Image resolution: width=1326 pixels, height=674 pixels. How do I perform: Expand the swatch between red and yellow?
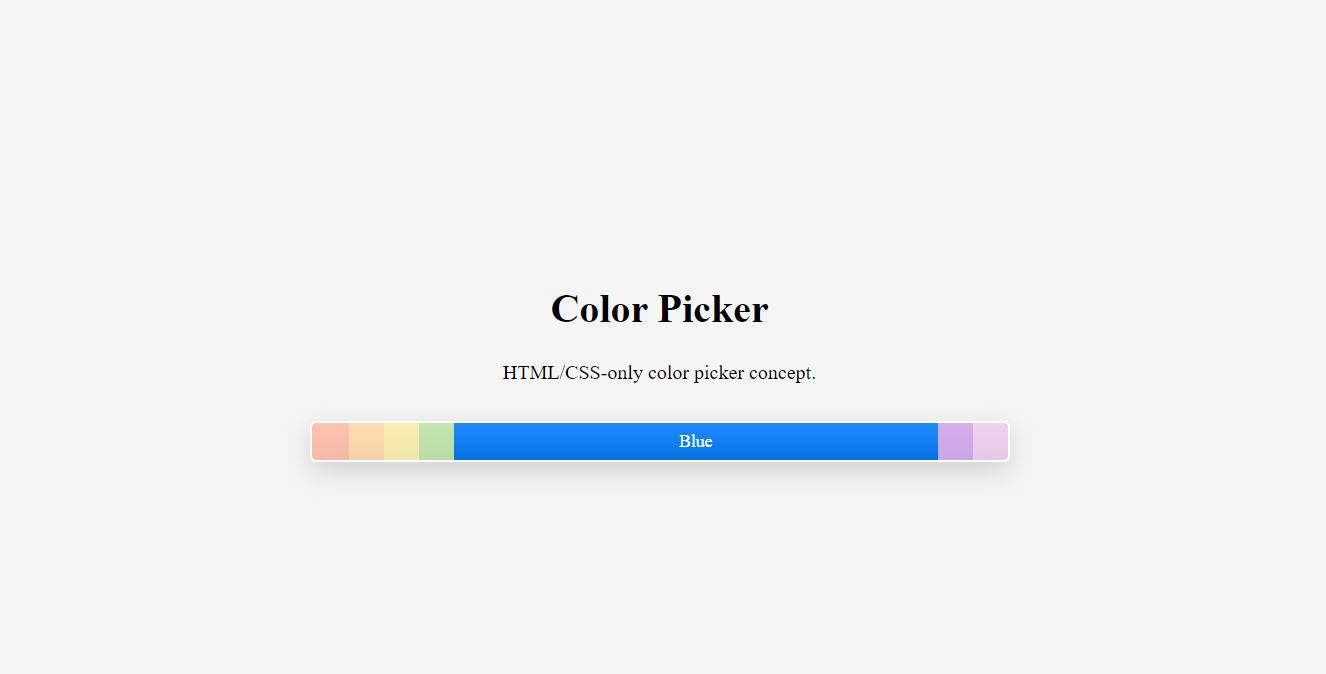366,441
